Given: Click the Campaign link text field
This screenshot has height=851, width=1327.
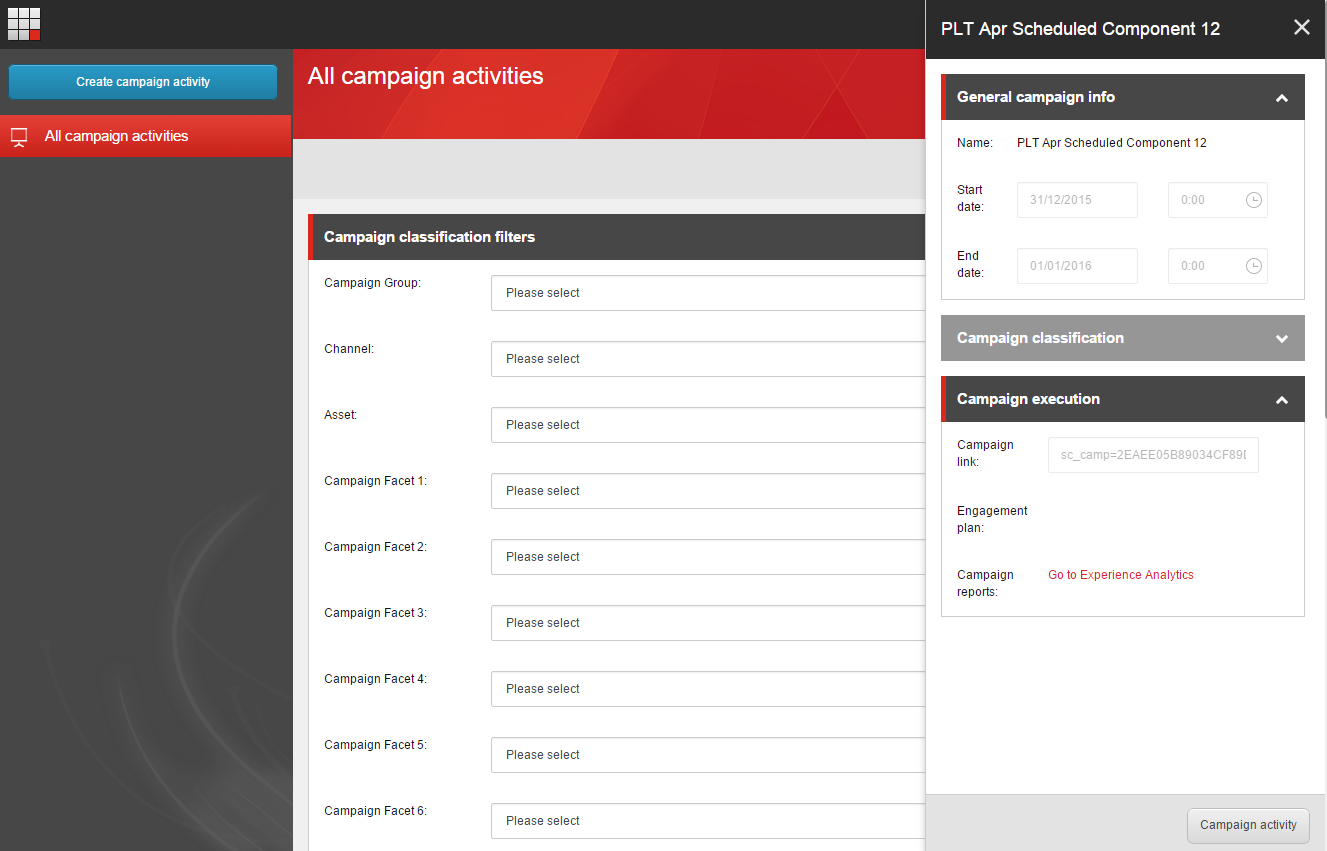Looking at the screenshot, I should tap(1153, 455).
